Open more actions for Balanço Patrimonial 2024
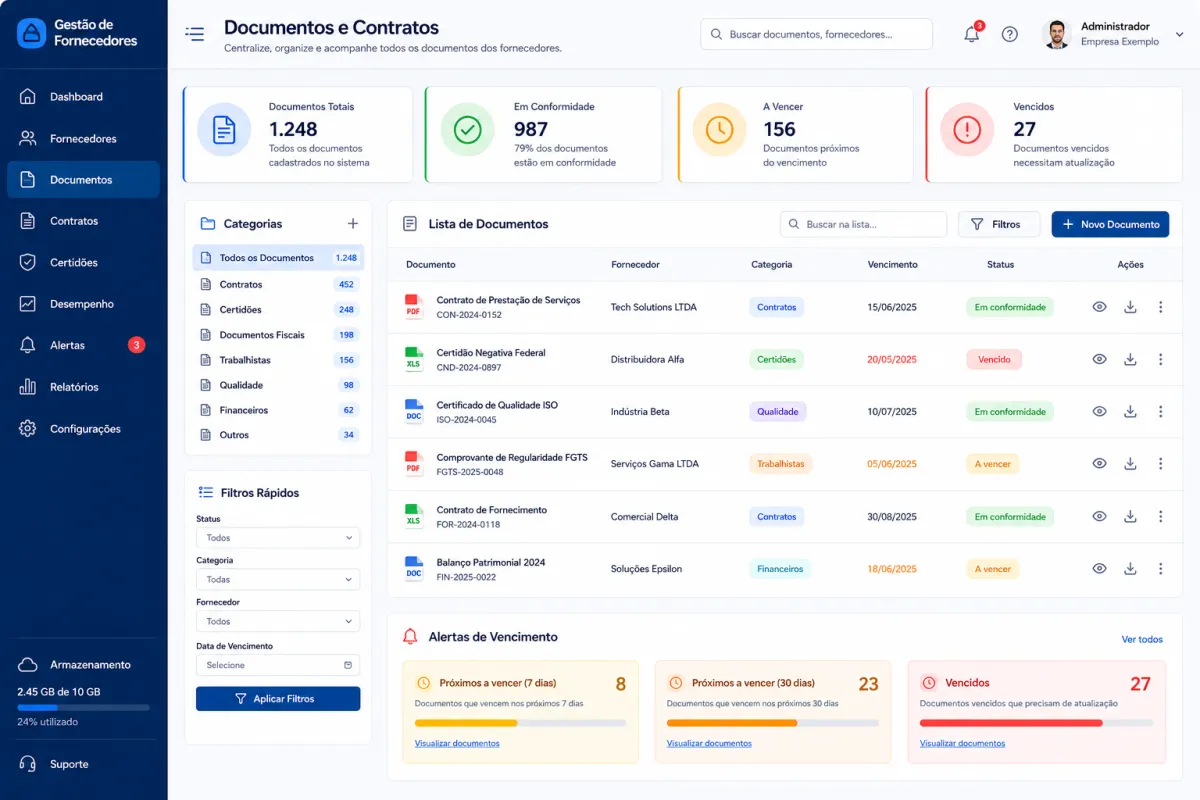 (1160, 568)
